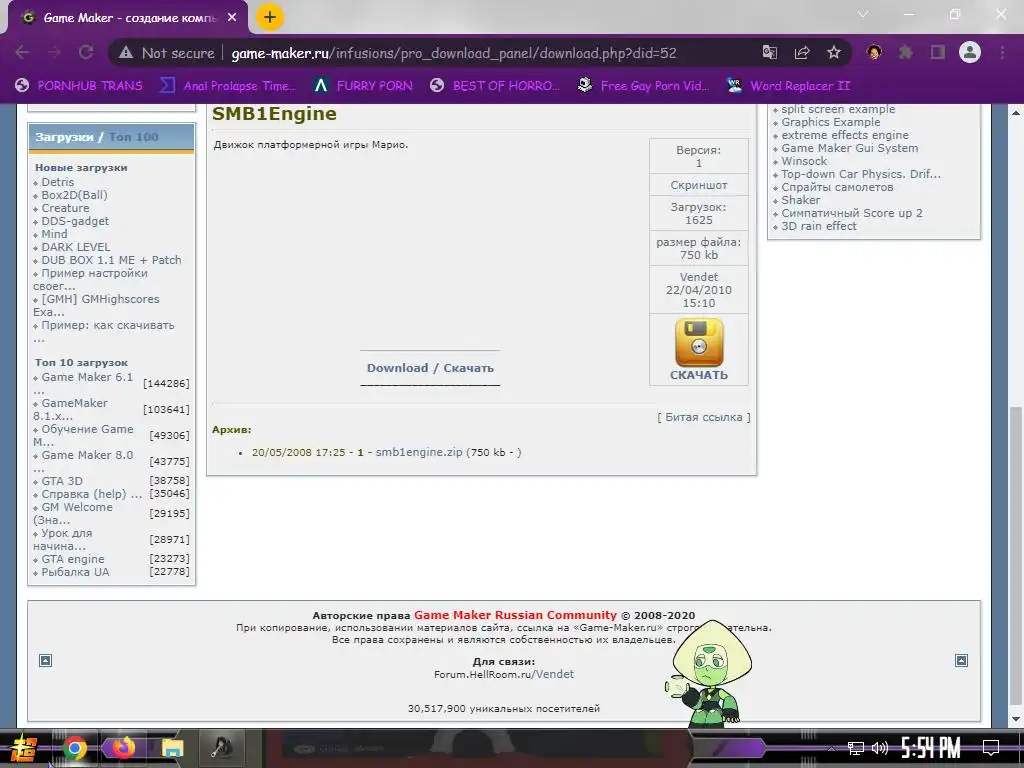Screen dimensions: 1024x768
Task: Click the floppy disk СКАЧАТЬ icon
Action: tap(699, 342)
